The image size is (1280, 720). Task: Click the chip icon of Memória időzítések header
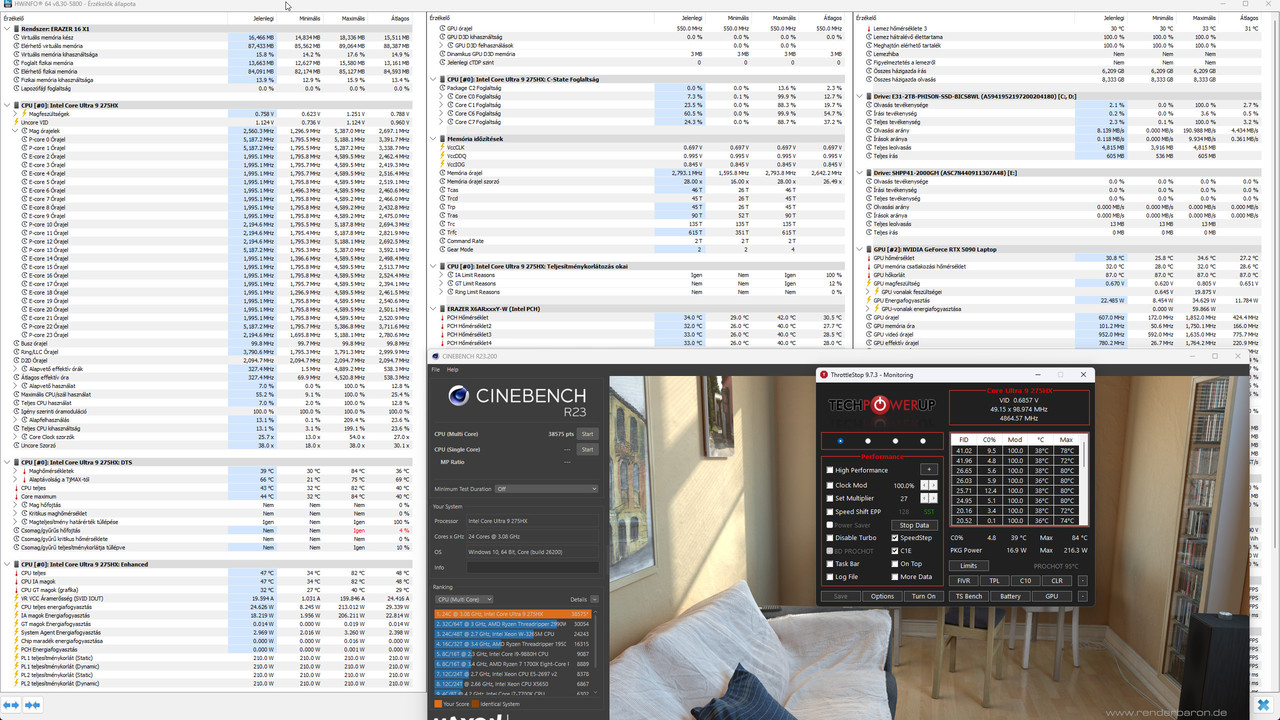pos(441,139)
